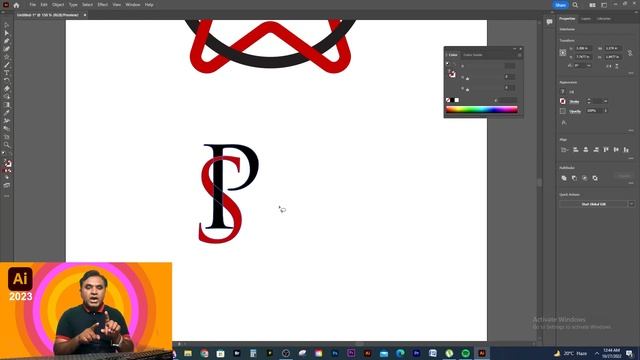The image size is (640, 360).
Task: Open the View menu
Action: tap(117, 5)
